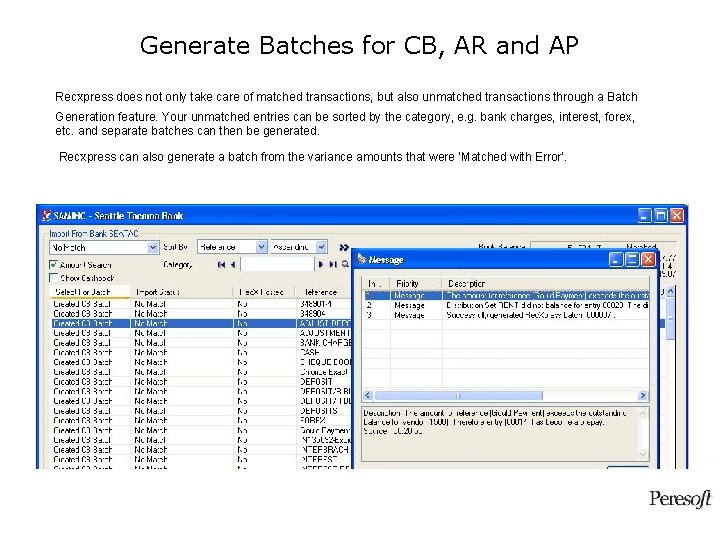Image resolution: width=720 pixels, height=540 pixels.
Task: Select the highlighted first message row
Action: coord(506,295)
